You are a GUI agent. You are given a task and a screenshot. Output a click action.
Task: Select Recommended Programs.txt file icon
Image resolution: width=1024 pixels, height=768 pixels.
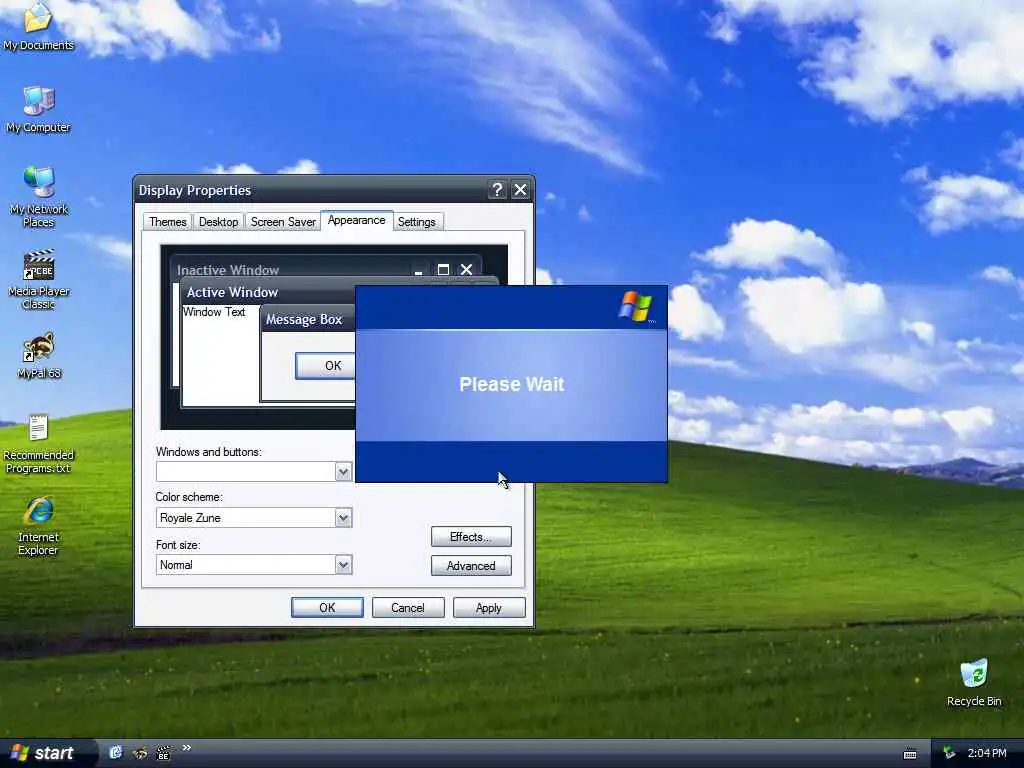tap(38, 443)
